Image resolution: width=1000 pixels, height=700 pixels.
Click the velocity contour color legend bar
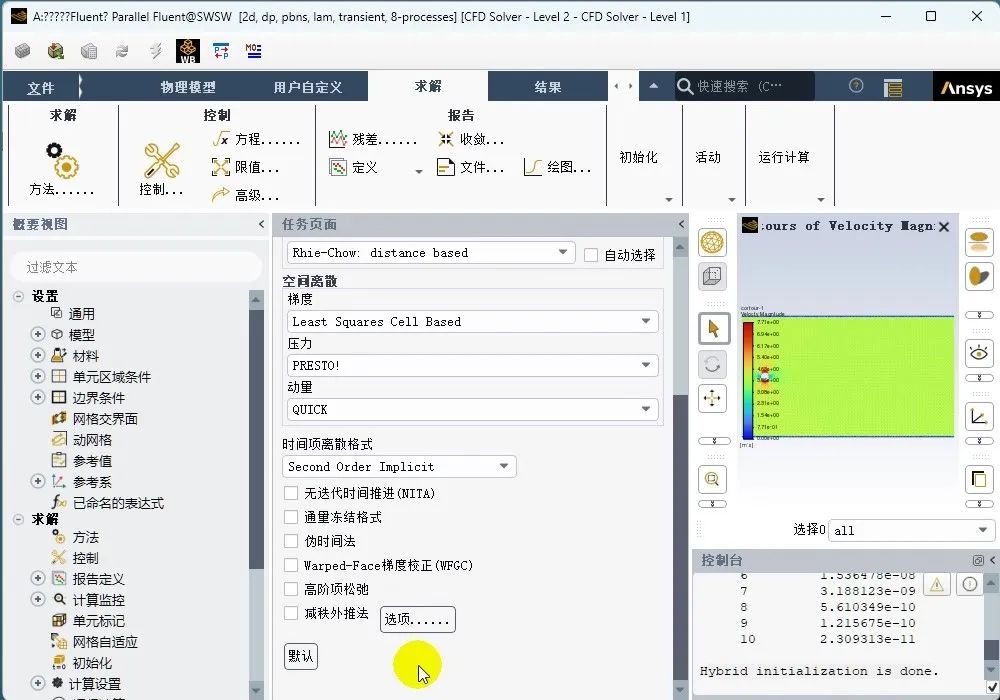click(747, 380)
